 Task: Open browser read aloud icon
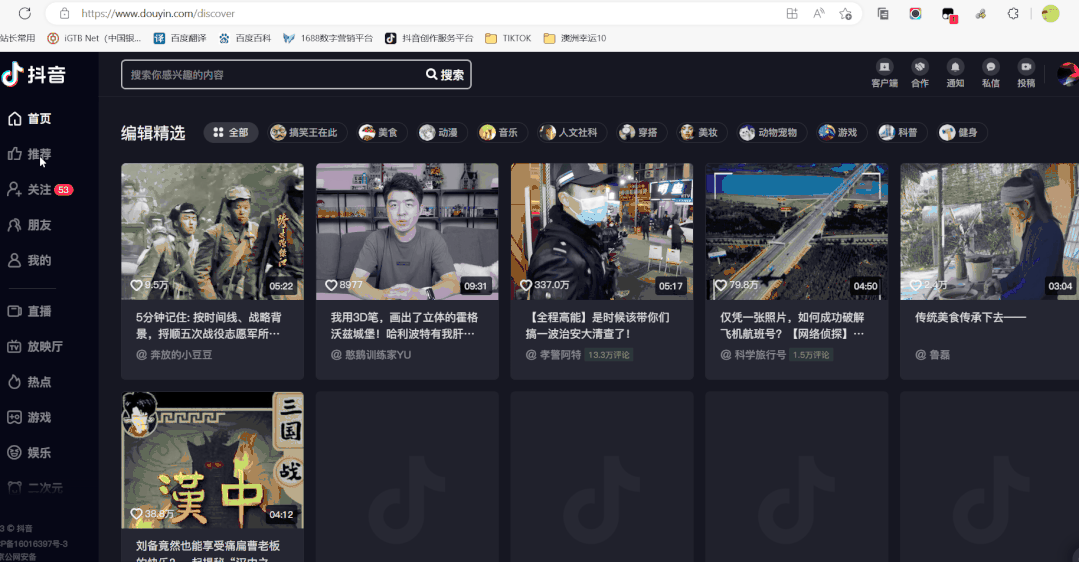pyautogui.click(x=819, y=13)
